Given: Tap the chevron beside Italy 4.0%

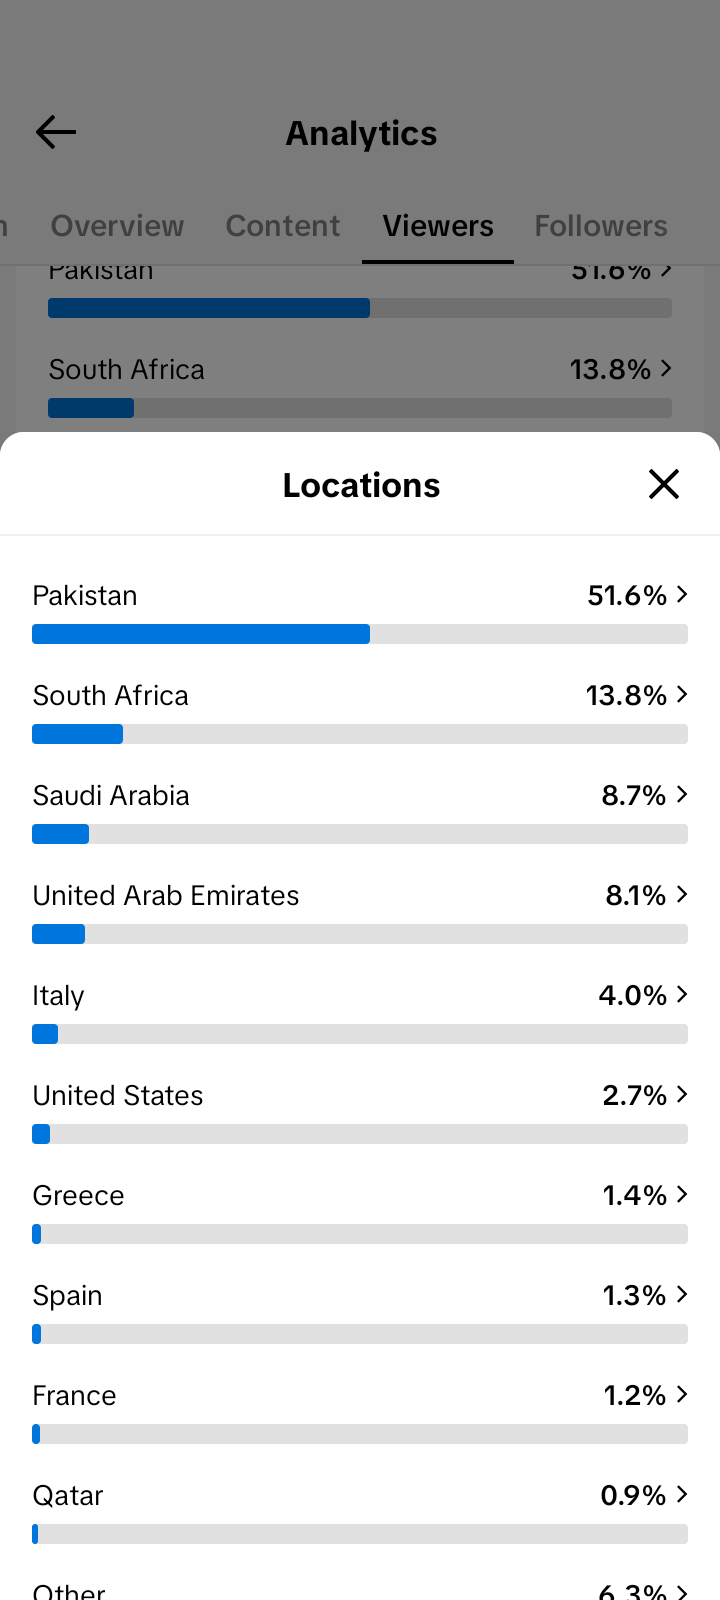Looking at the screenshot, I should [682, 994].
